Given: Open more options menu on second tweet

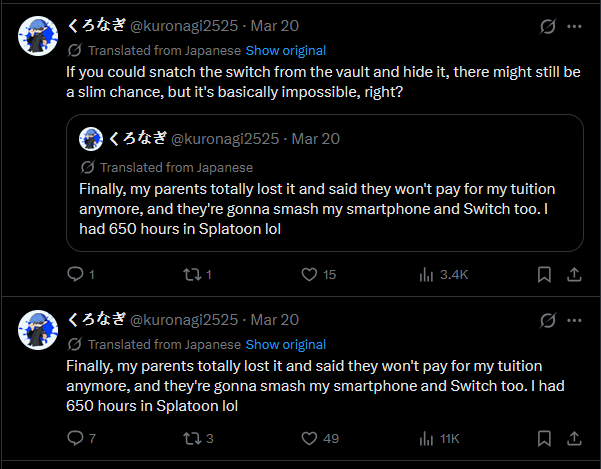Looking at the screenshot, I should click(575, 320).
